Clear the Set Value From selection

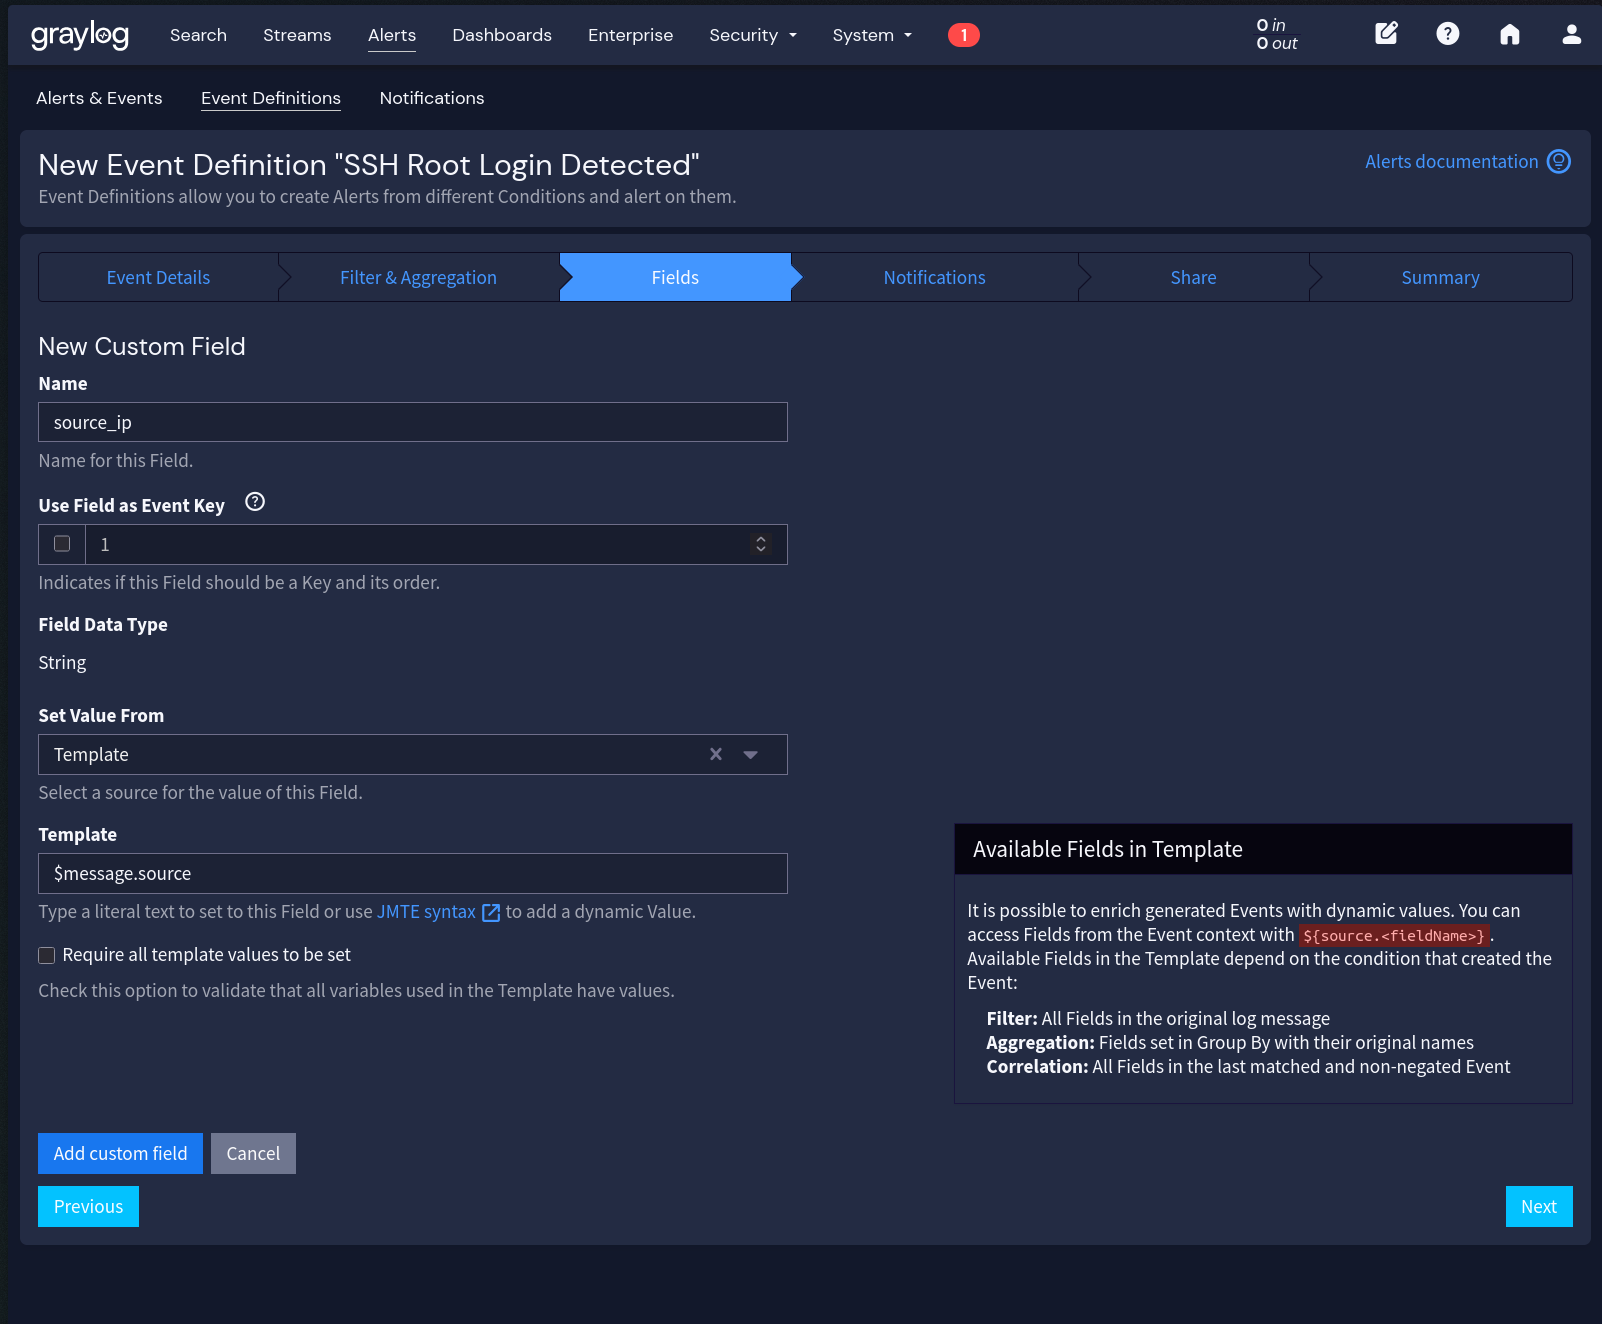click(716, 754)
